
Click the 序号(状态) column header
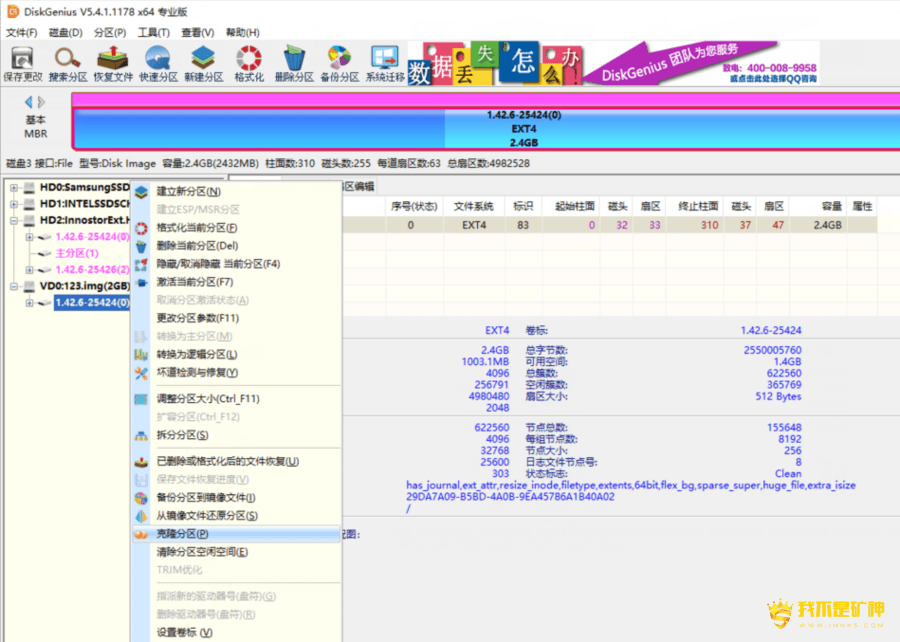pyautogui.click(x=414, y=207)
